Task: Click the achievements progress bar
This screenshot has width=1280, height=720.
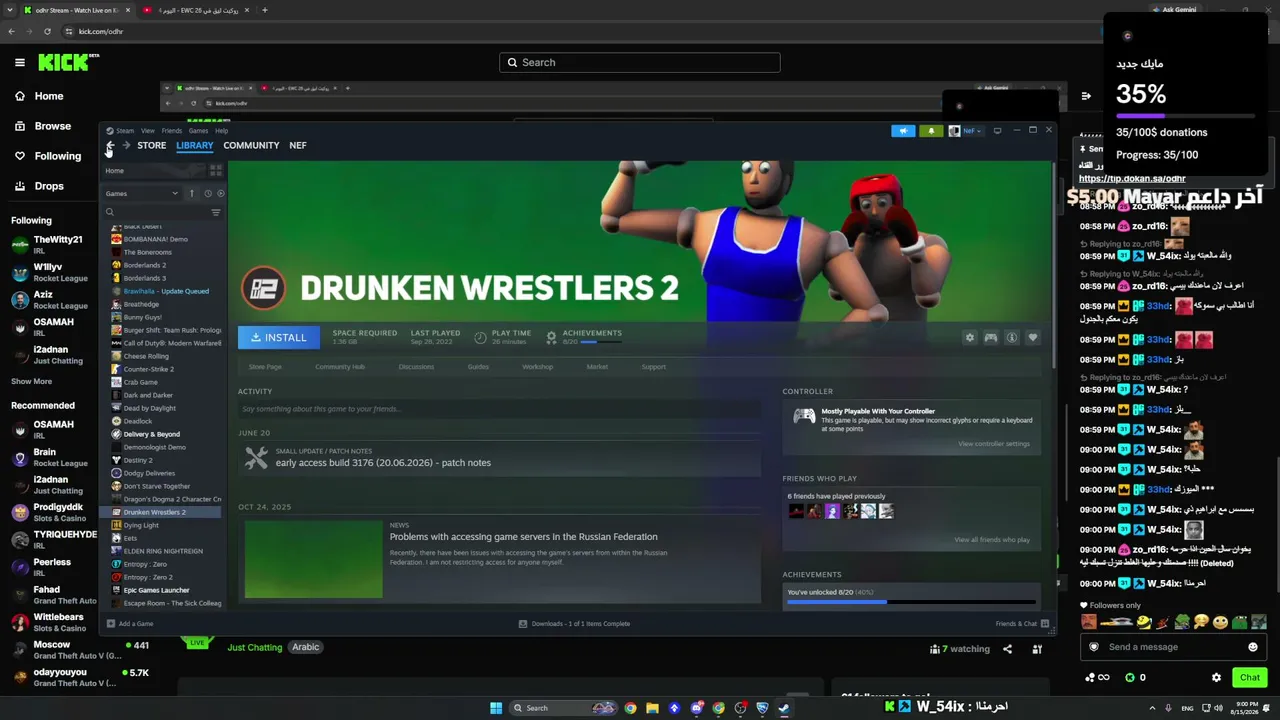Action: [911, 602]
